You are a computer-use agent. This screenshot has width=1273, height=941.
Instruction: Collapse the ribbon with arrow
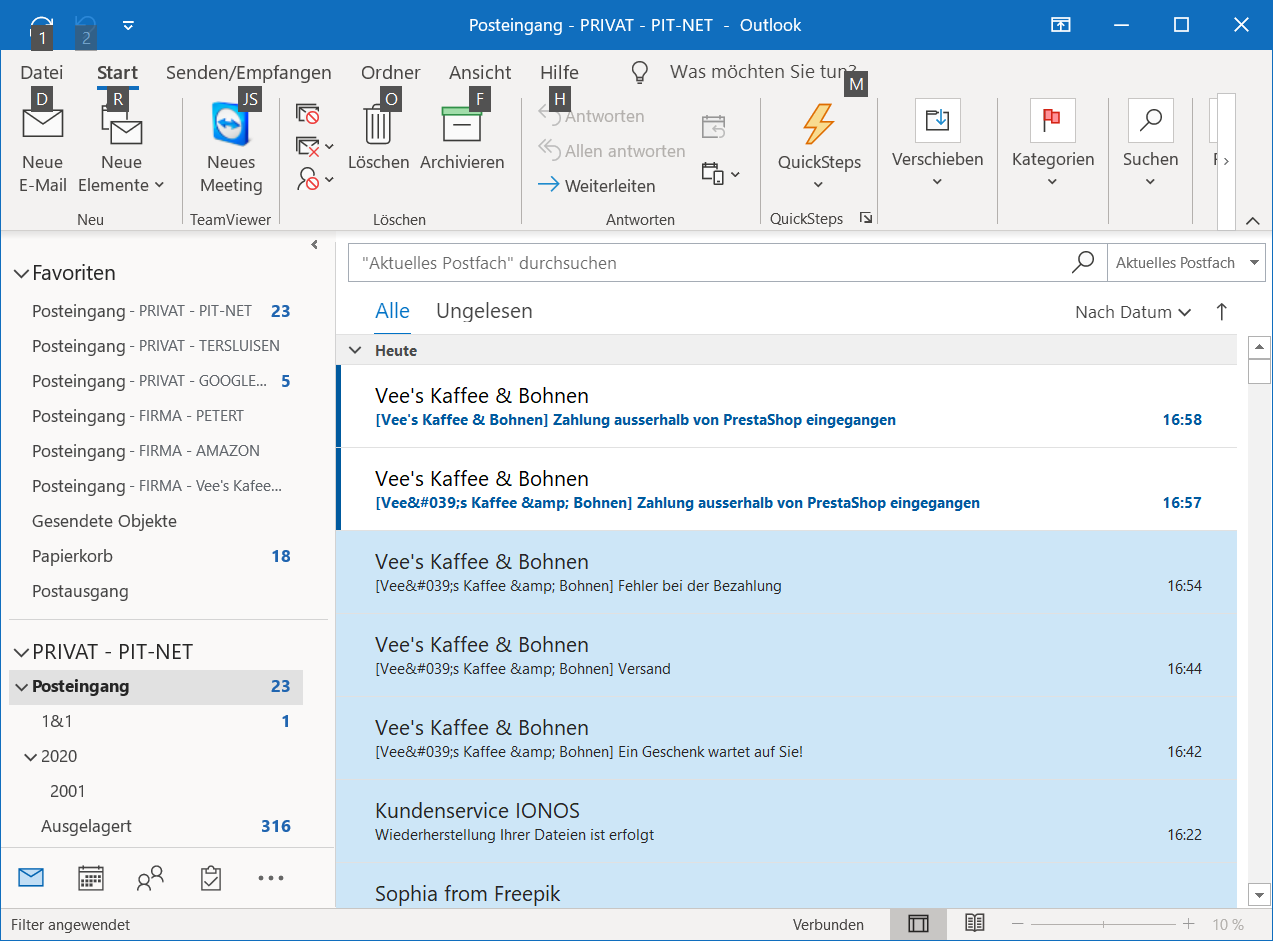[1253, 221]
